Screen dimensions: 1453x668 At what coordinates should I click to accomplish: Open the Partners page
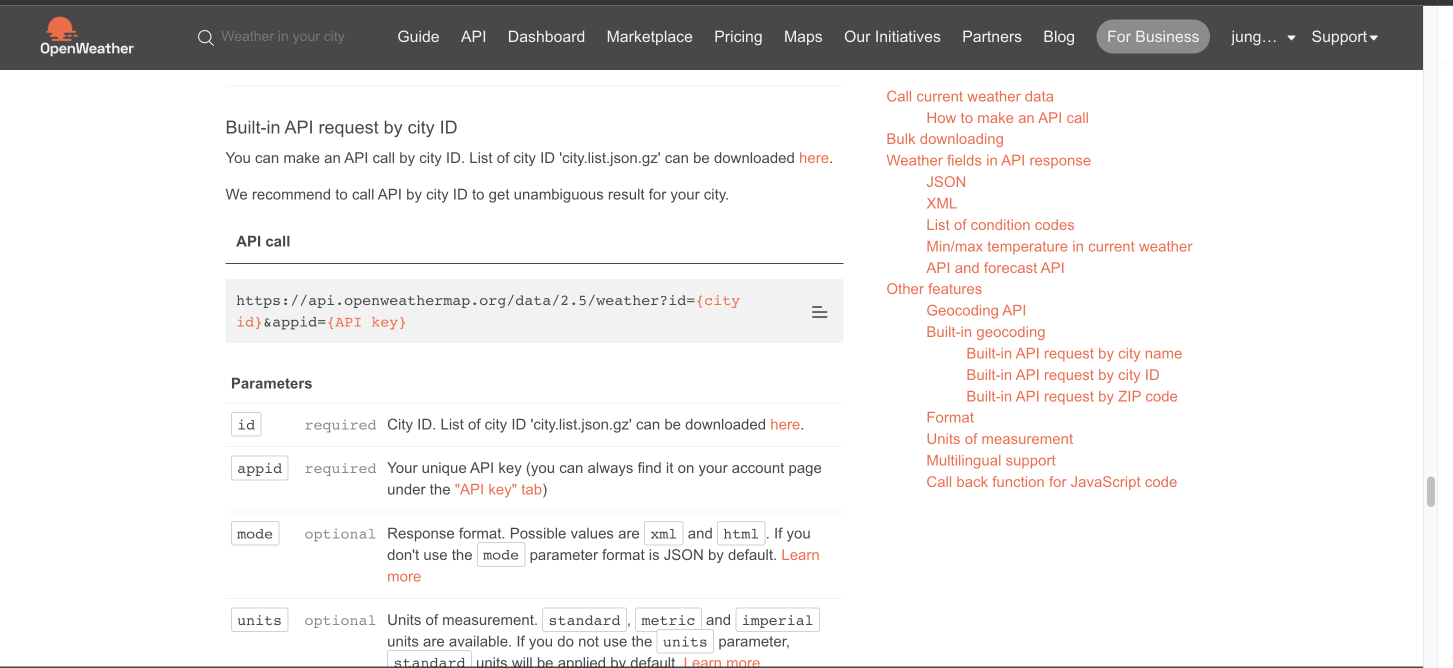[x=992, y=37]
